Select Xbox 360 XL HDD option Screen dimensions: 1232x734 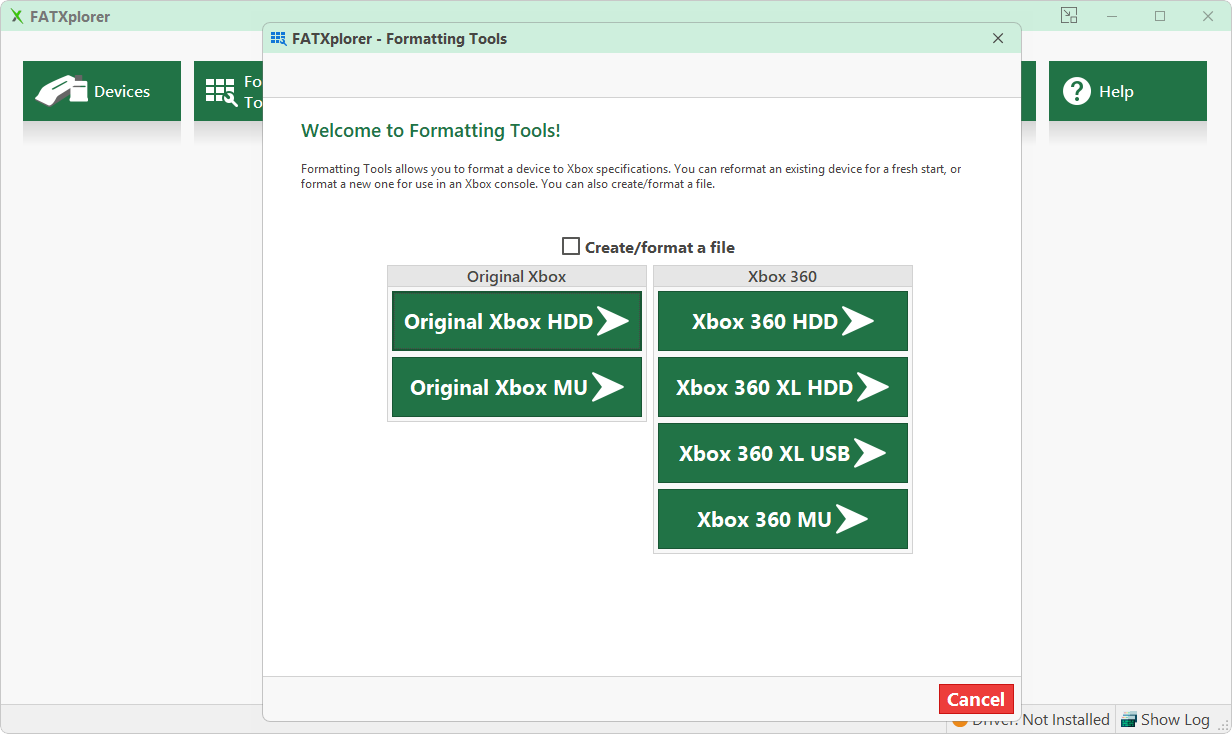tap(783, 387)
